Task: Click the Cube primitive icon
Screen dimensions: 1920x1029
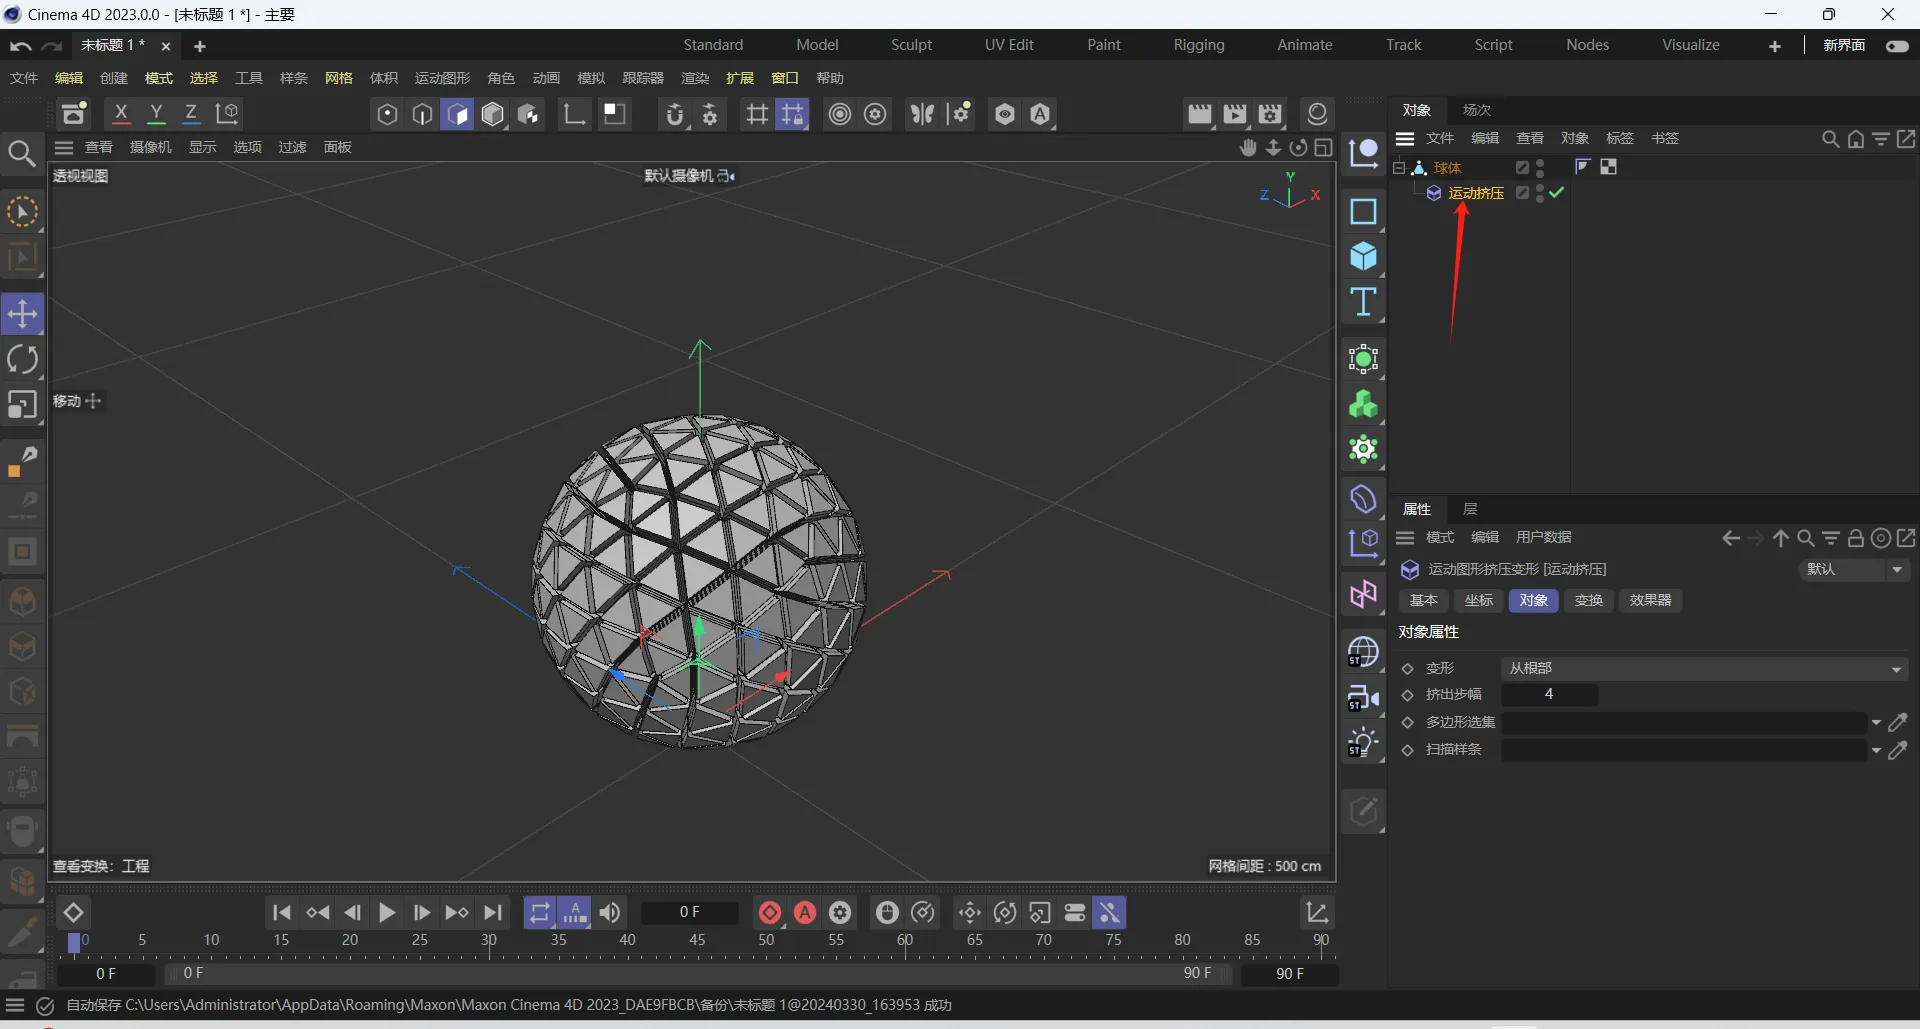Action: [1363, 257]
